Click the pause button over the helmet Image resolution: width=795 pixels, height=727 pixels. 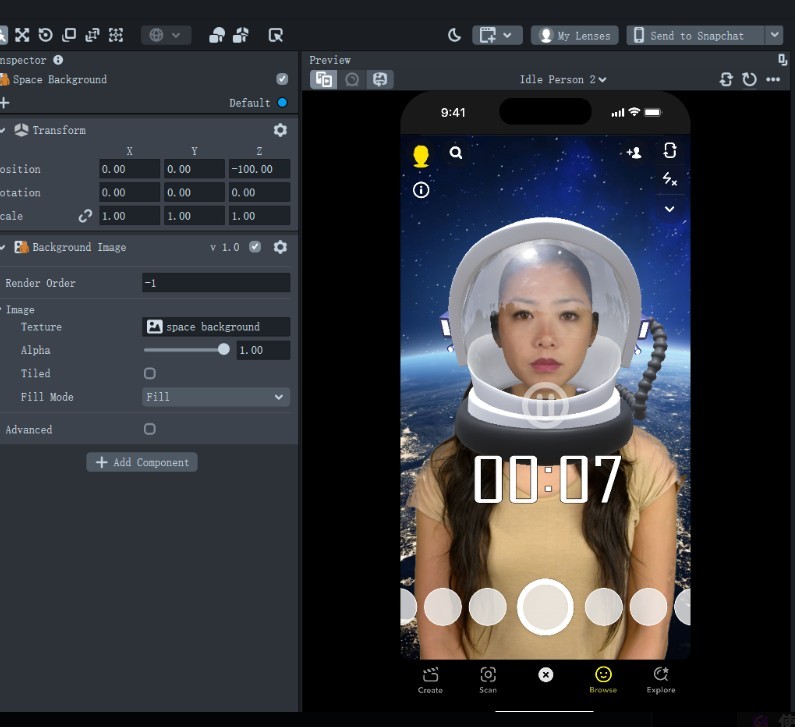click(x=545, y=406)
